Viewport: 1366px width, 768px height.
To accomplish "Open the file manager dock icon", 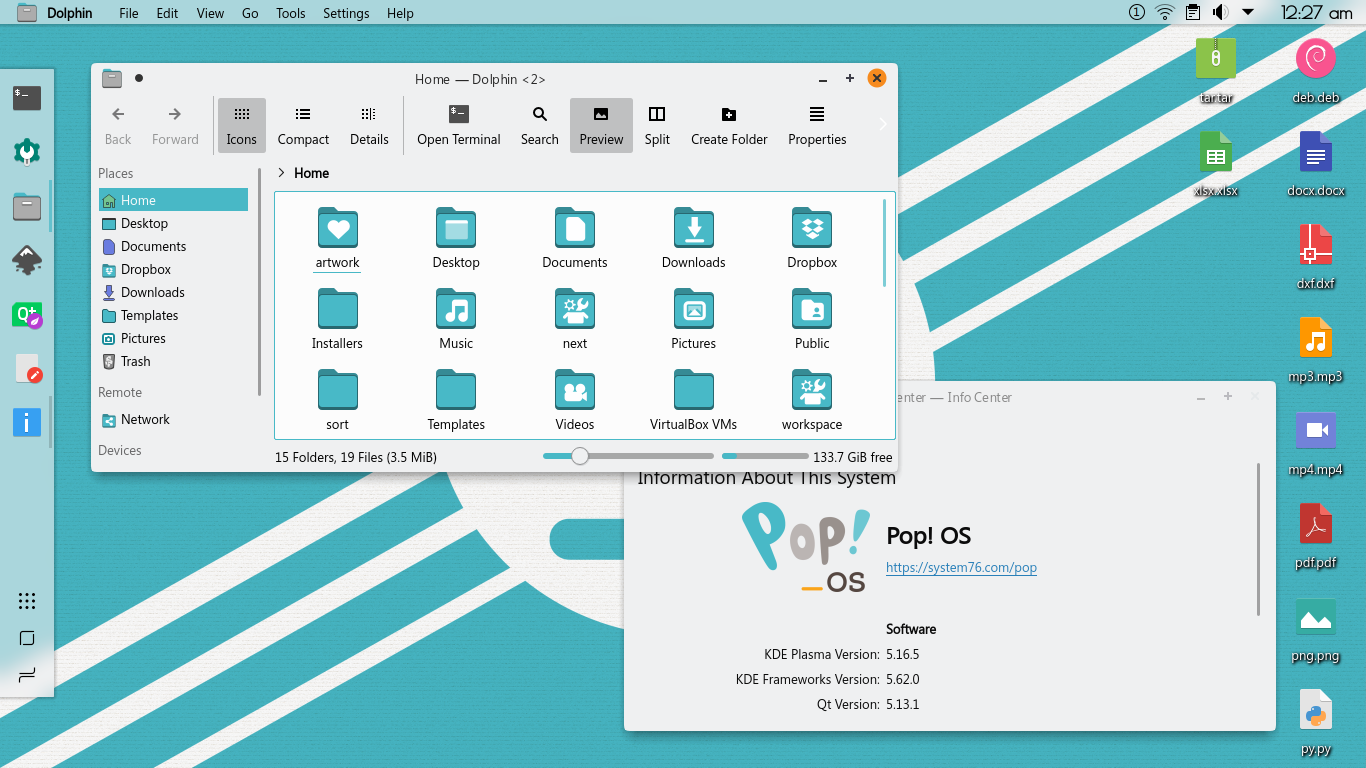I will pos(27,207).
